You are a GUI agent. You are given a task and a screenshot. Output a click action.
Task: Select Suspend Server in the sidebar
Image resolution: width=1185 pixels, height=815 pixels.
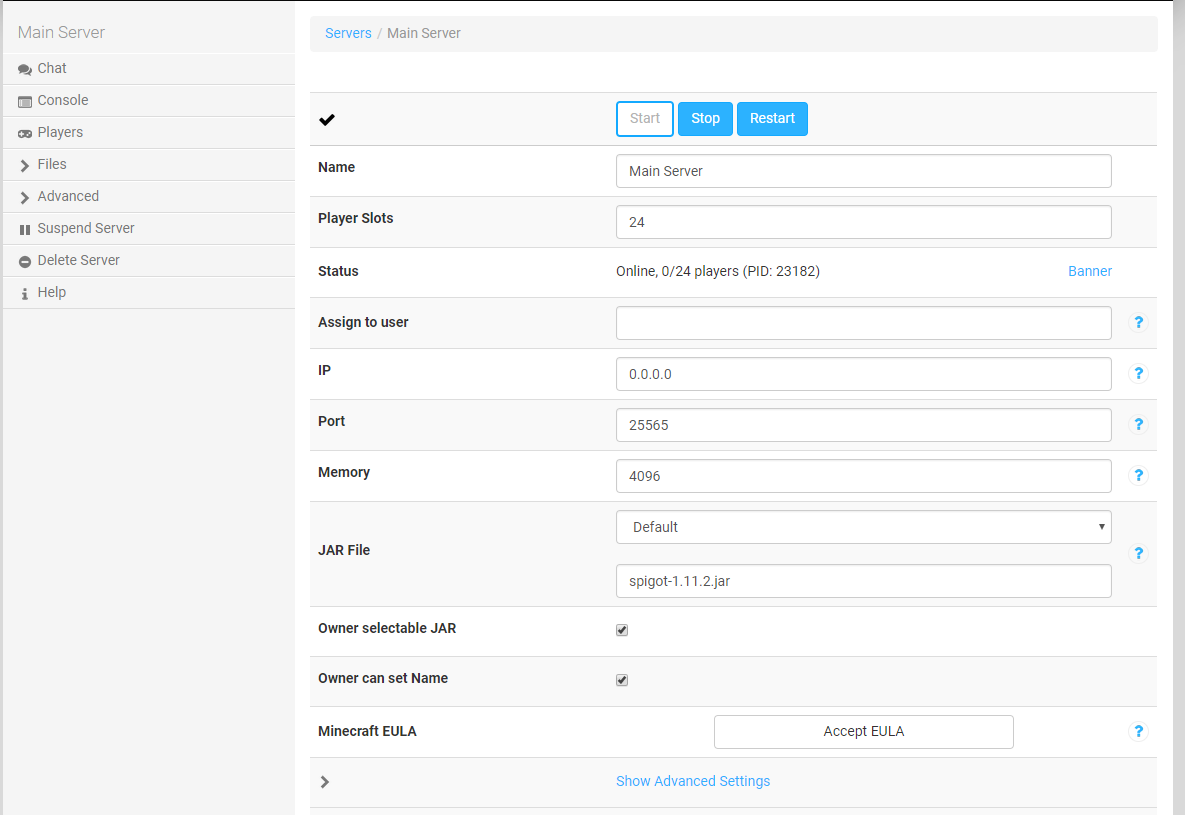coord(85,228)
